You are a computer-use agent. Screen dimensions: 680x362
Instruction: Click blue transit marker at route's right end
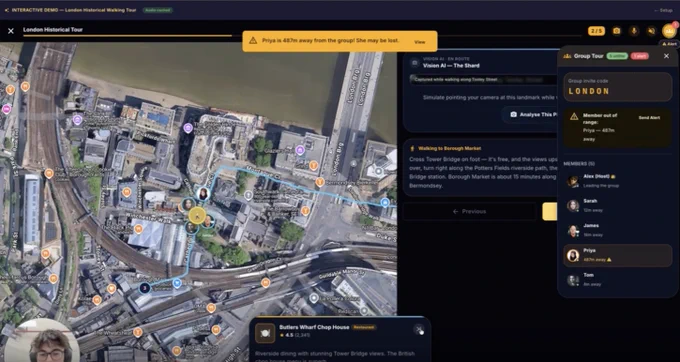tap(385, 202)
